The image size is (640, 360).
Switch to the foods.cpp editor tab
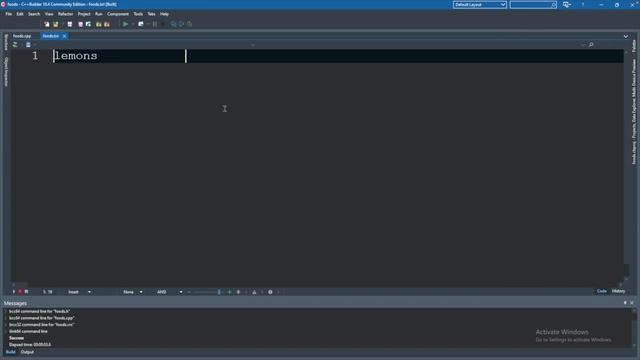22,36
